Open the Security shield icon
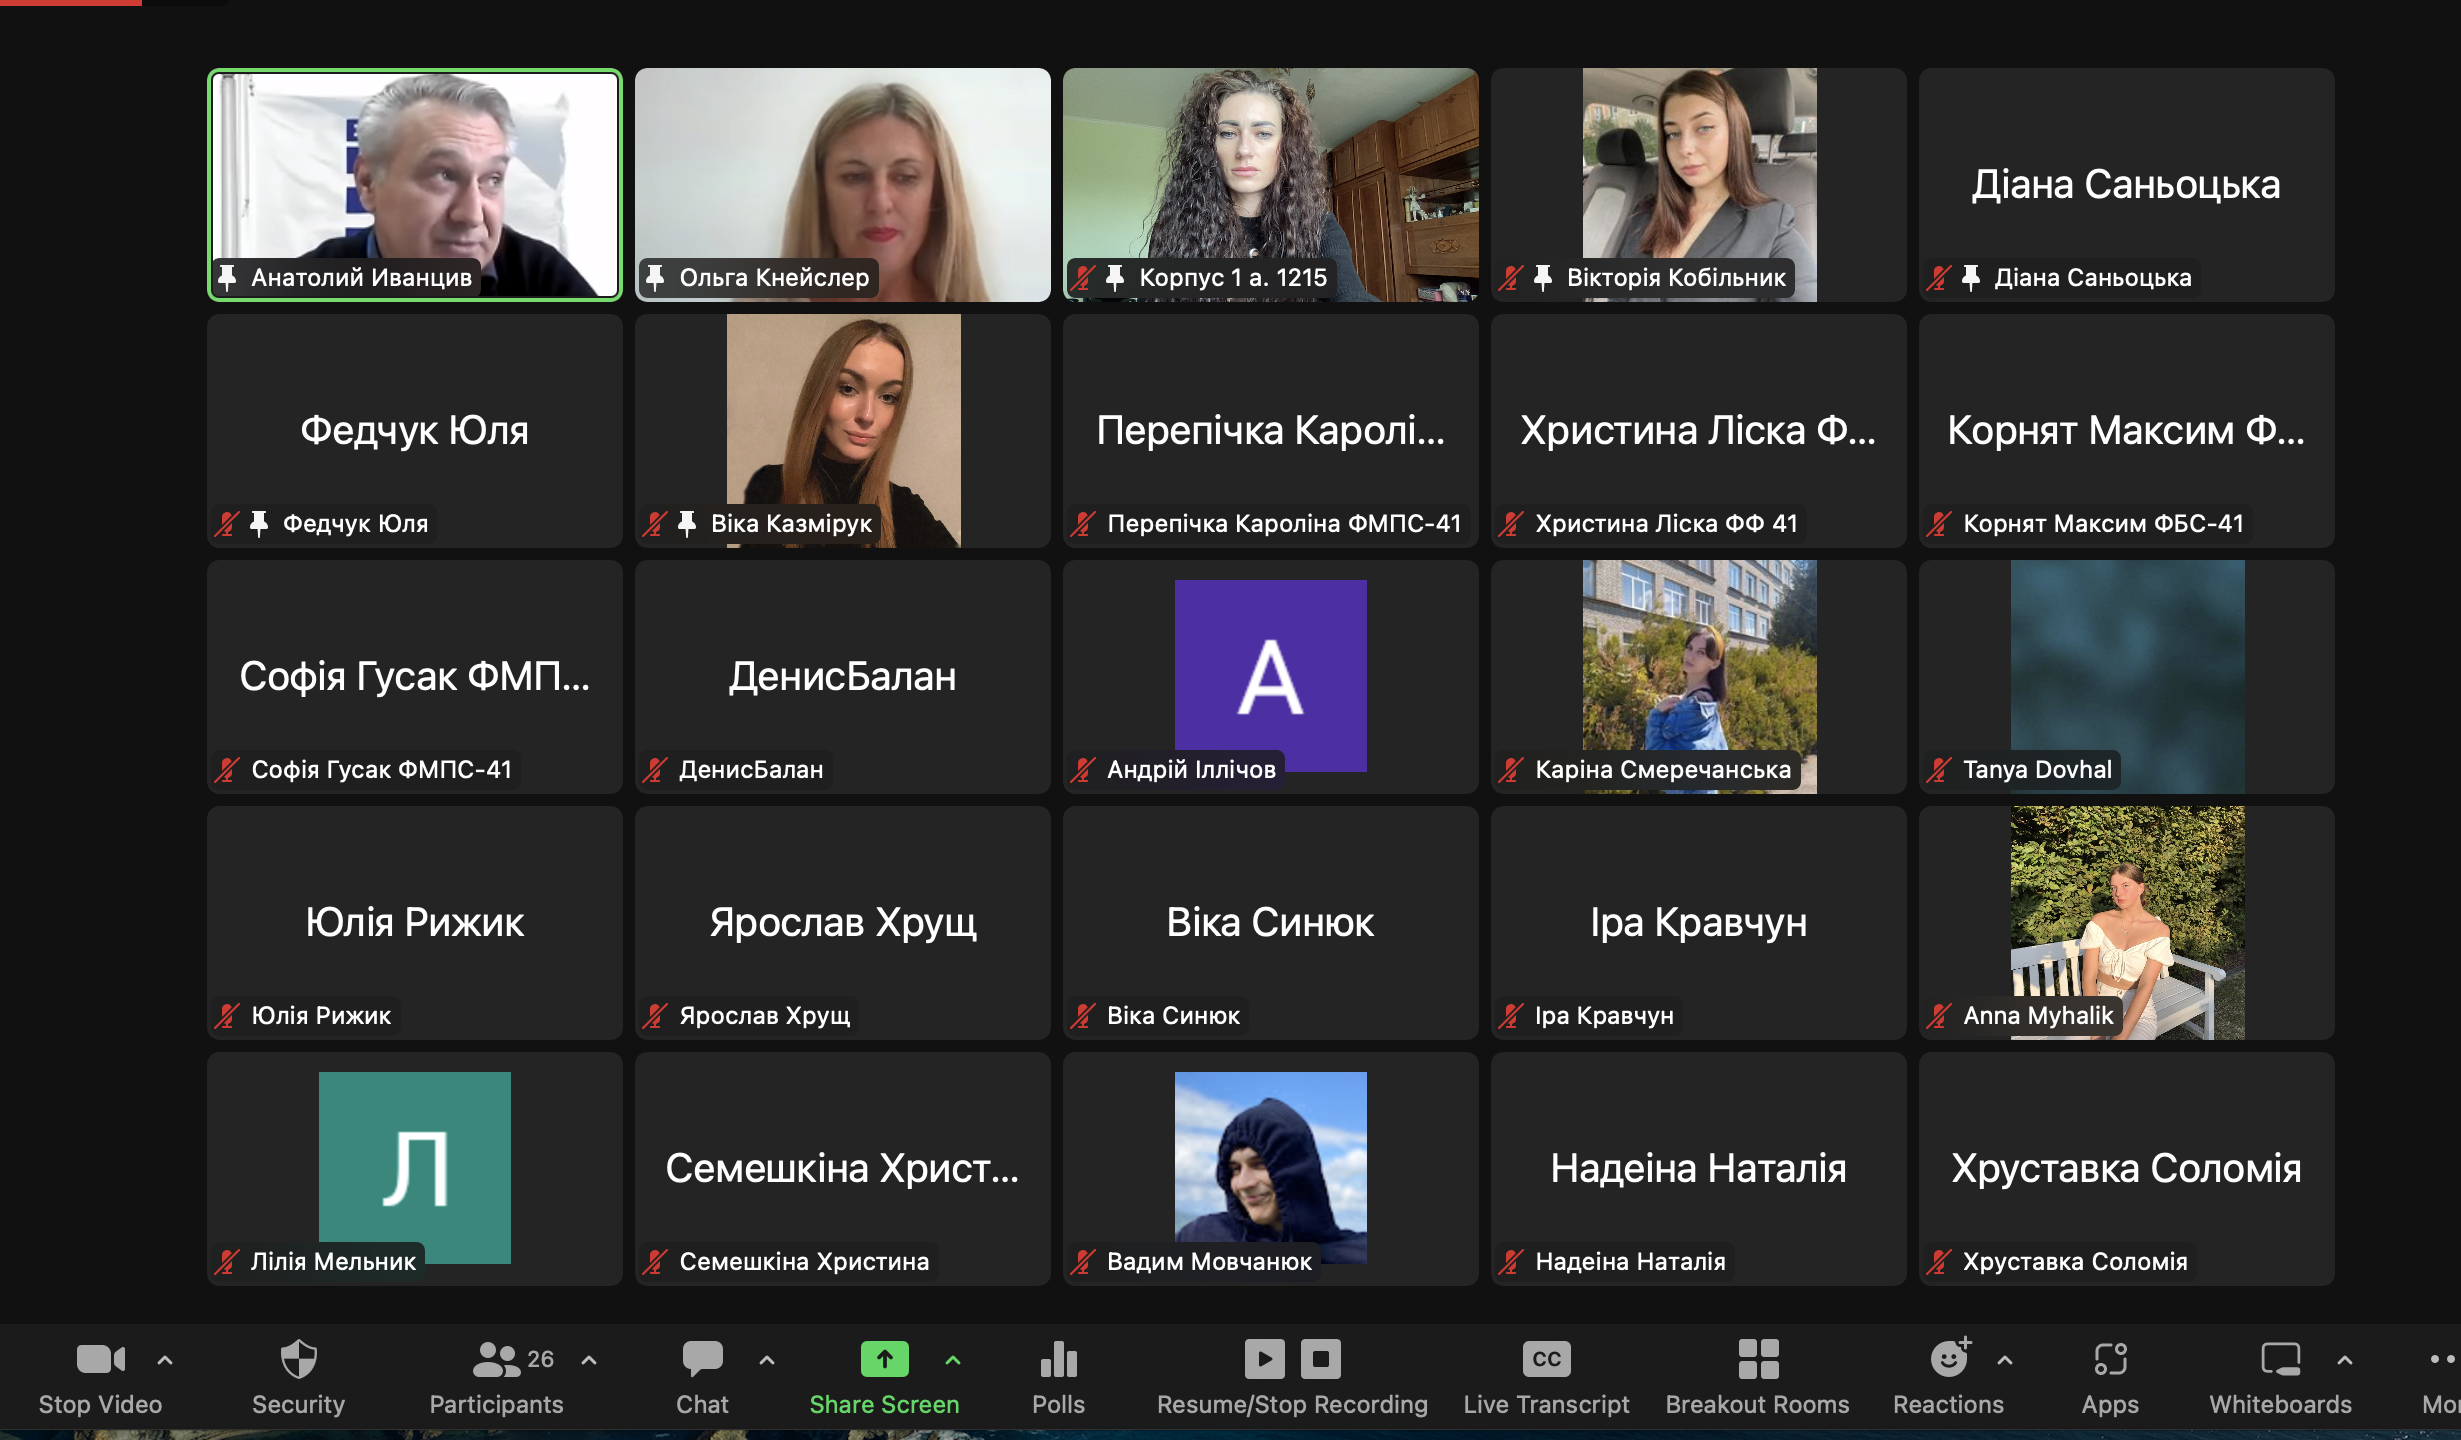This screenshot has width=2461, height=1440. [x=298, y=1359]
